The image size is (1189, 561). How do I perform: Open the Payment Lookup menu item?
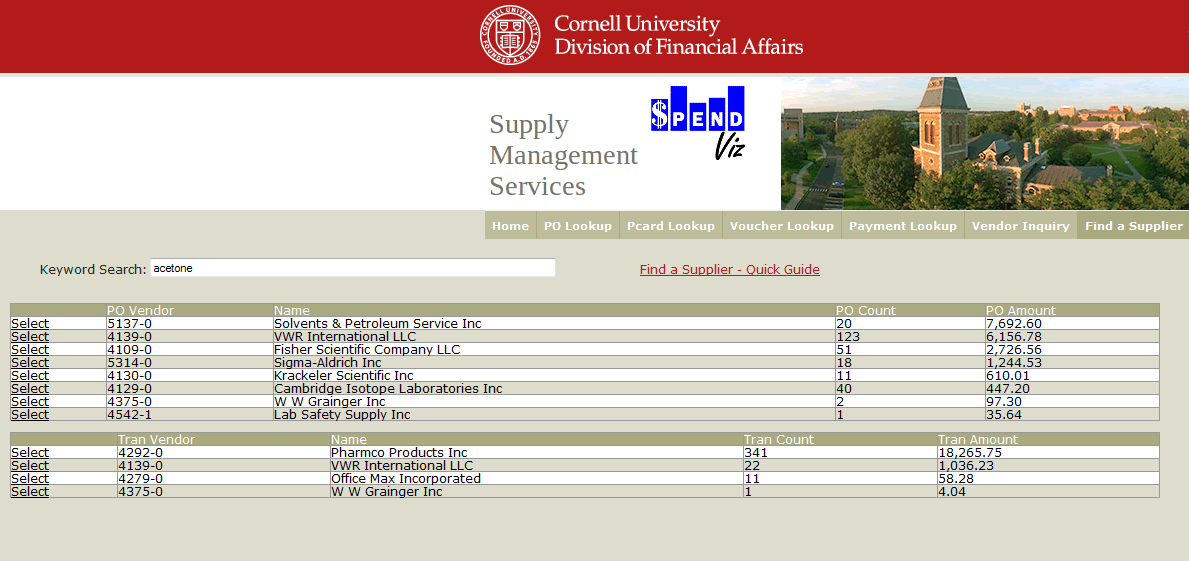click(902, 226)
